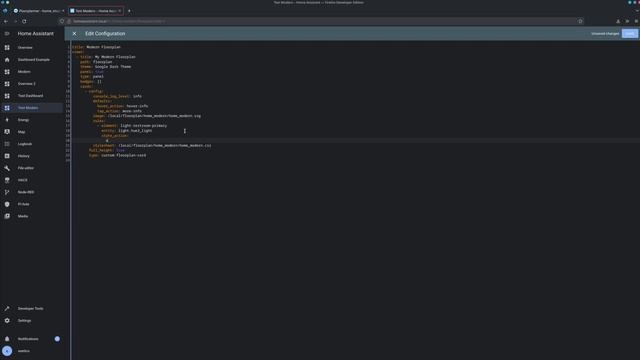The height and width of the screenshot is (360, 640).
Task: Click the Home Assistant title
Action: [36, 33]
